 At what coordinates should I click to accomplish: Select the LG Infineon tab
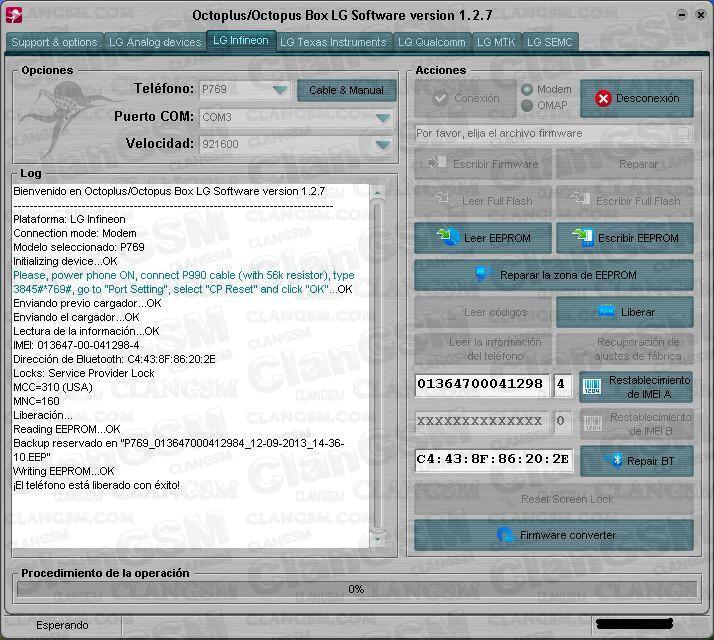(241, 41)
